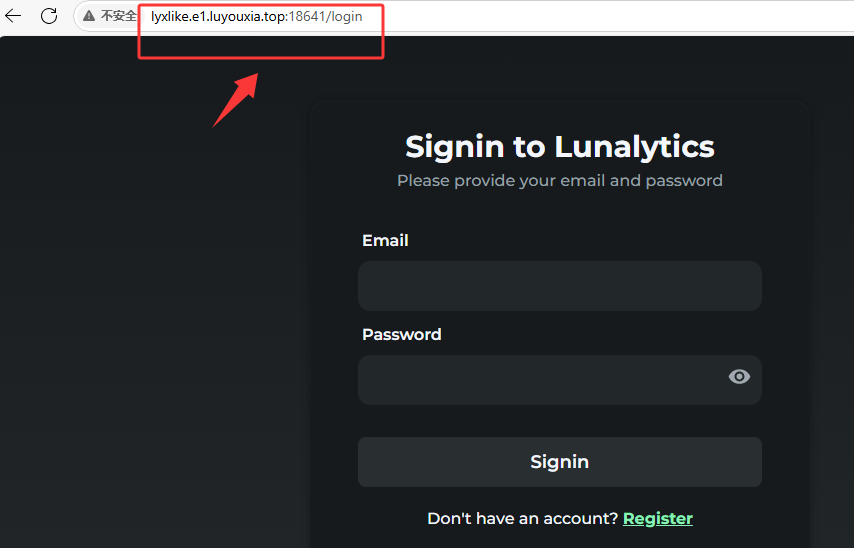This screenshot has height=548, width=854.
Task: Focus the Email input field
Action: [559, 286]
